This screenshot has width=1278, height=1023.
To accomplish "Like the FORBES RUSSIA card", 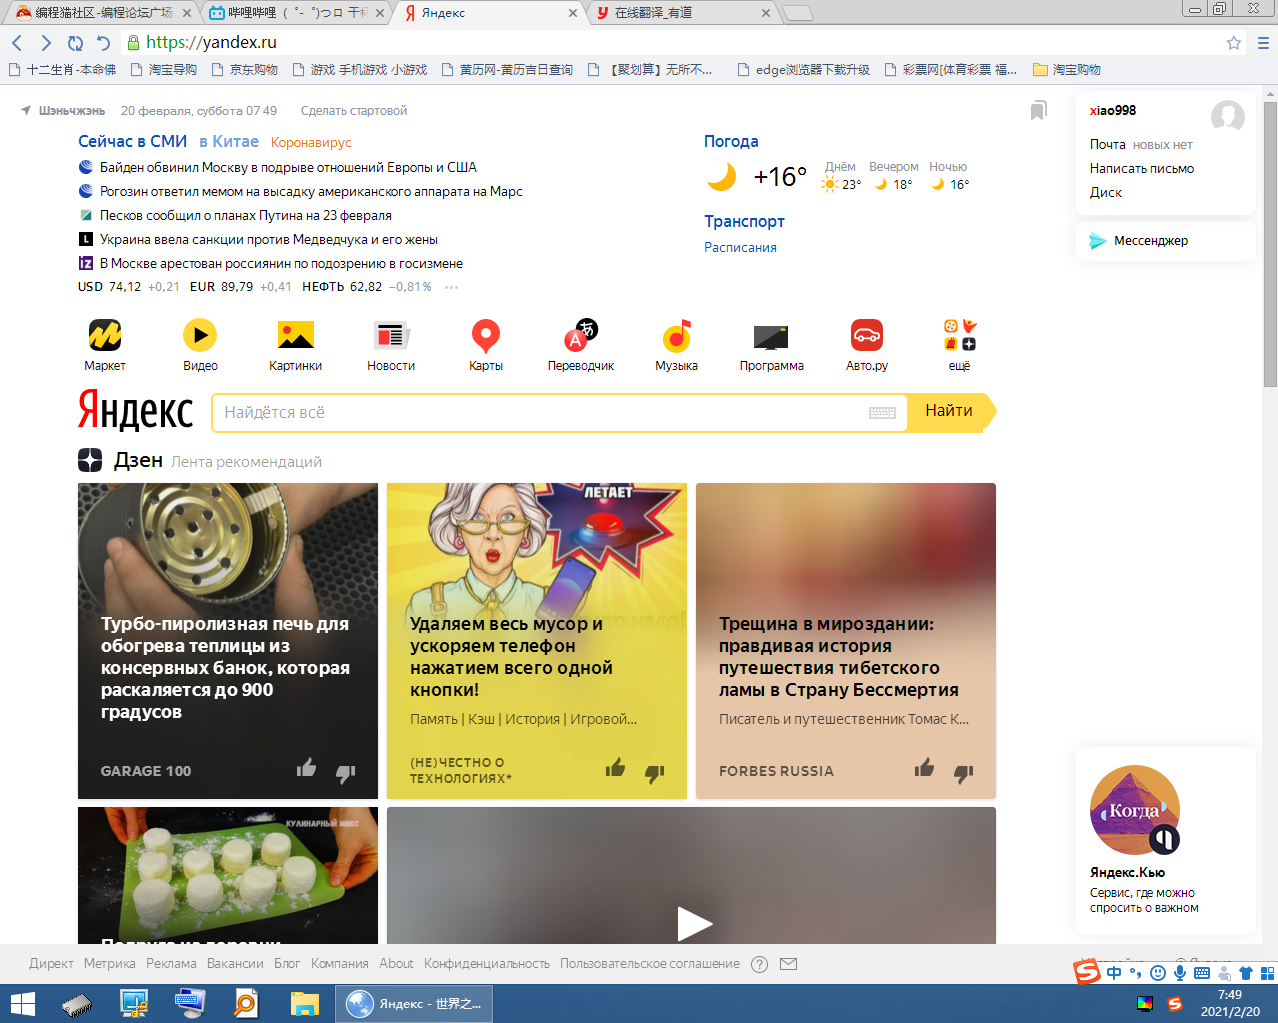I will 924,768.
